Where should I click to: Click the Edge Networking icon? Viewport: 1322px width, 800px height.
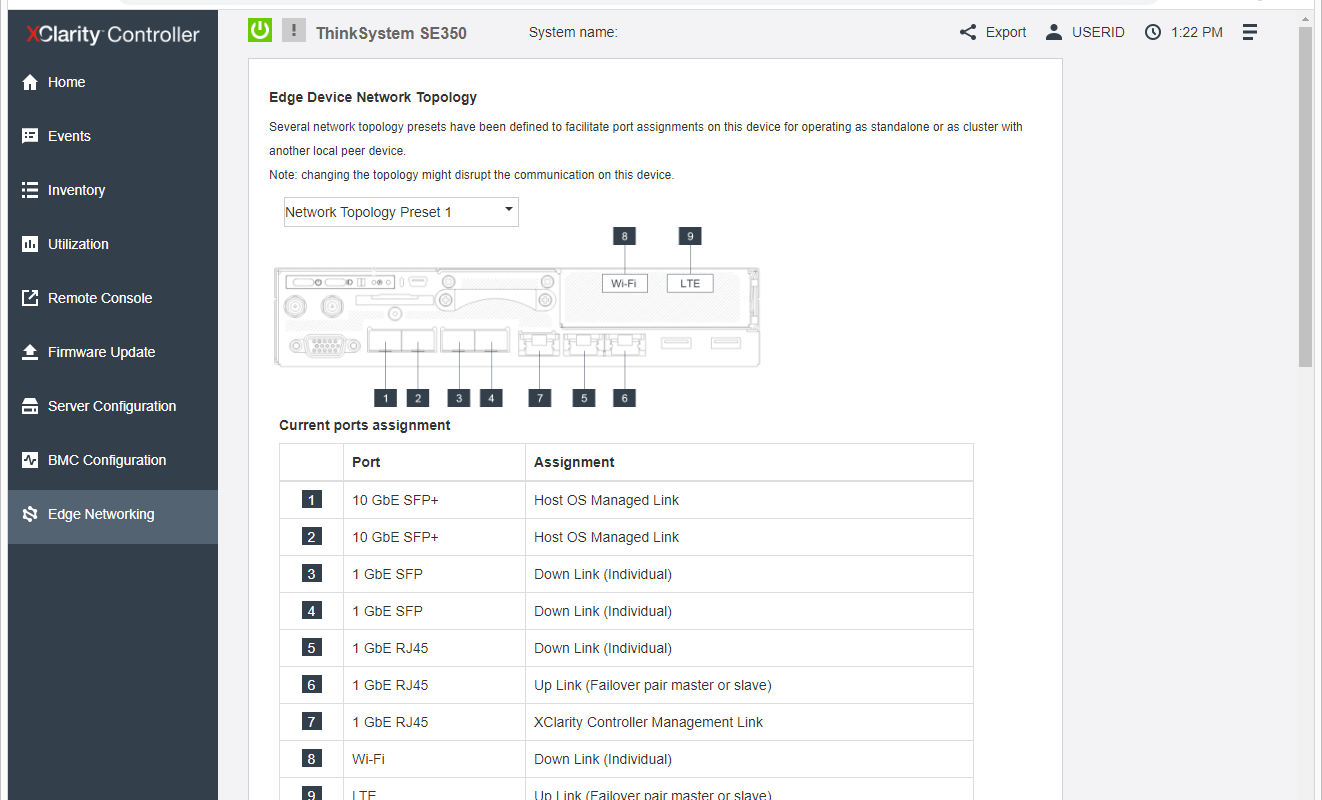(x=30, y=514)
